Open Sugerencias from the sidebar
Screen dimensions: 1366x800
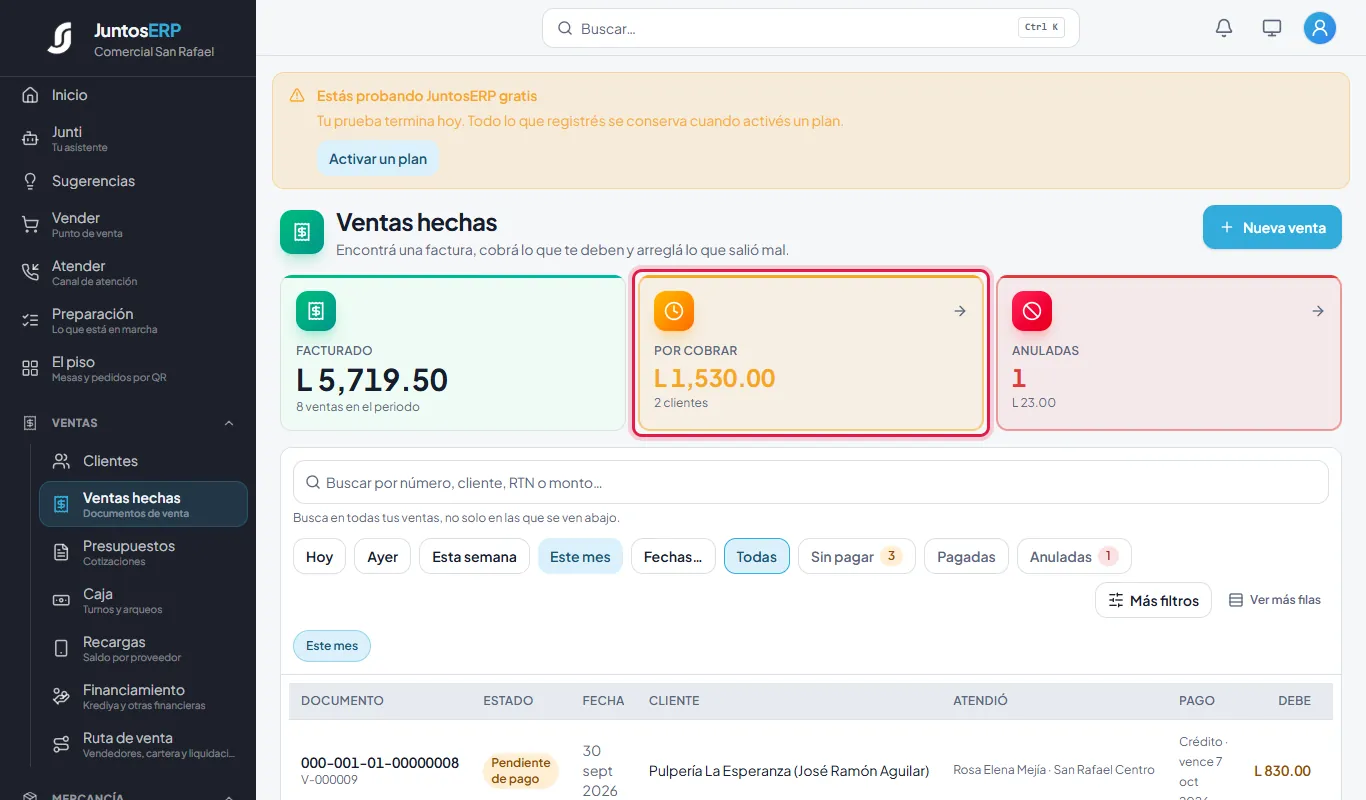click(x=128, y=181)
